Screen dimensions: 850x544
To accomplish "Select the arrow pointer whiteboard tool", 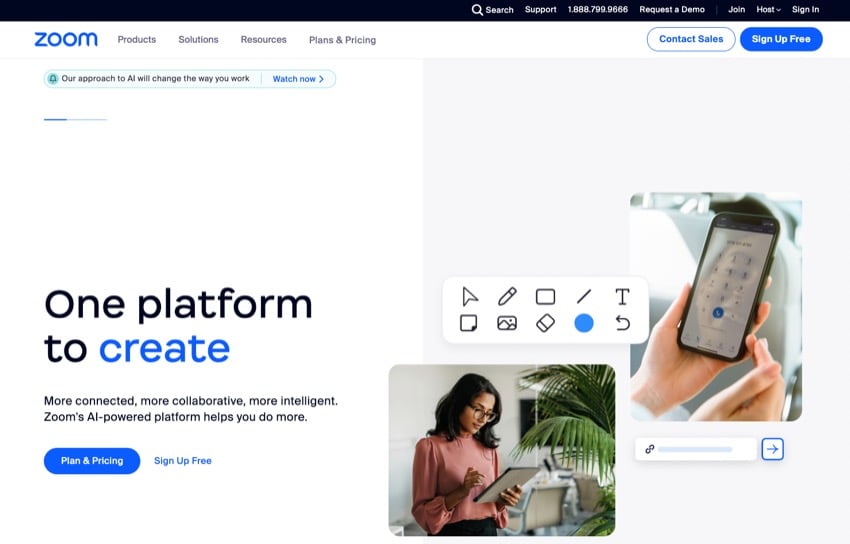I will point(469,297).
